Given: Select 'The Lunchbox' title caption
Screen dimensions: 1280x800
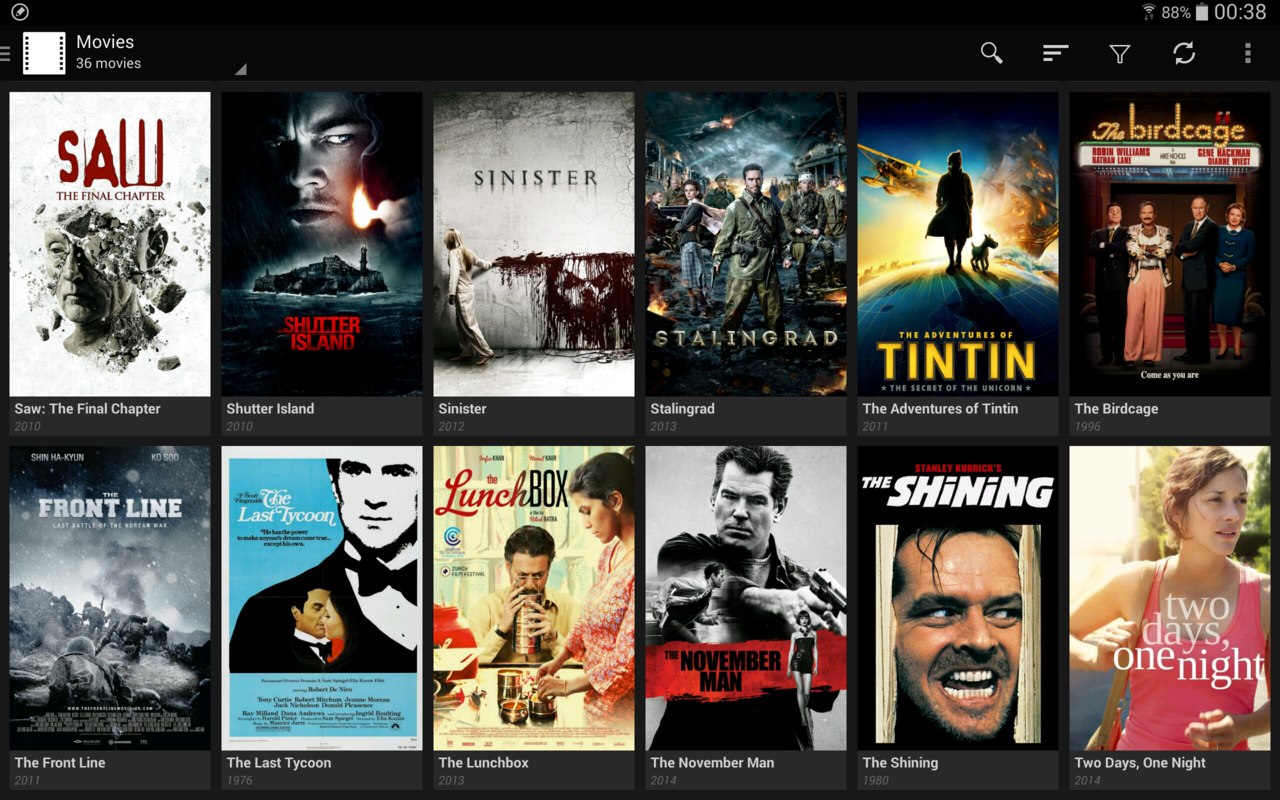Looking at the screenshot, I should point(483,763).
